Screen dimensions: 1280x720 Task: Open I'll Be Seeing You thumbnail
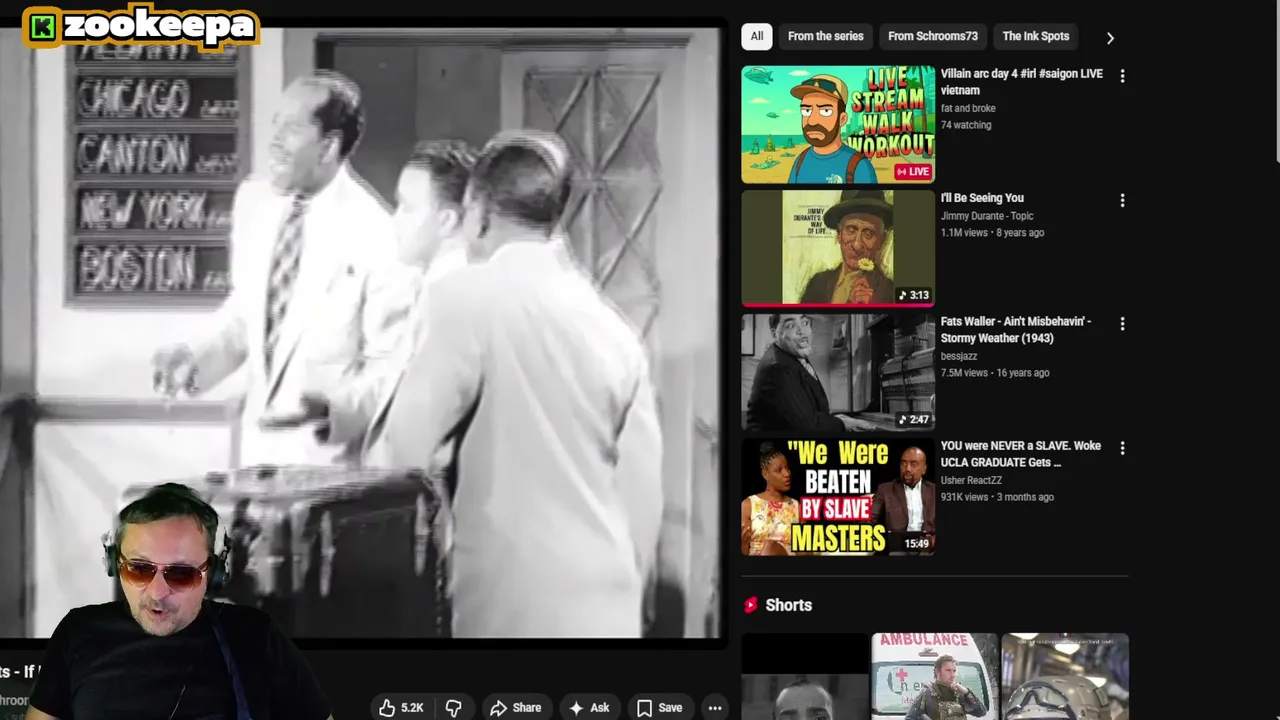[x=838, y=248]
